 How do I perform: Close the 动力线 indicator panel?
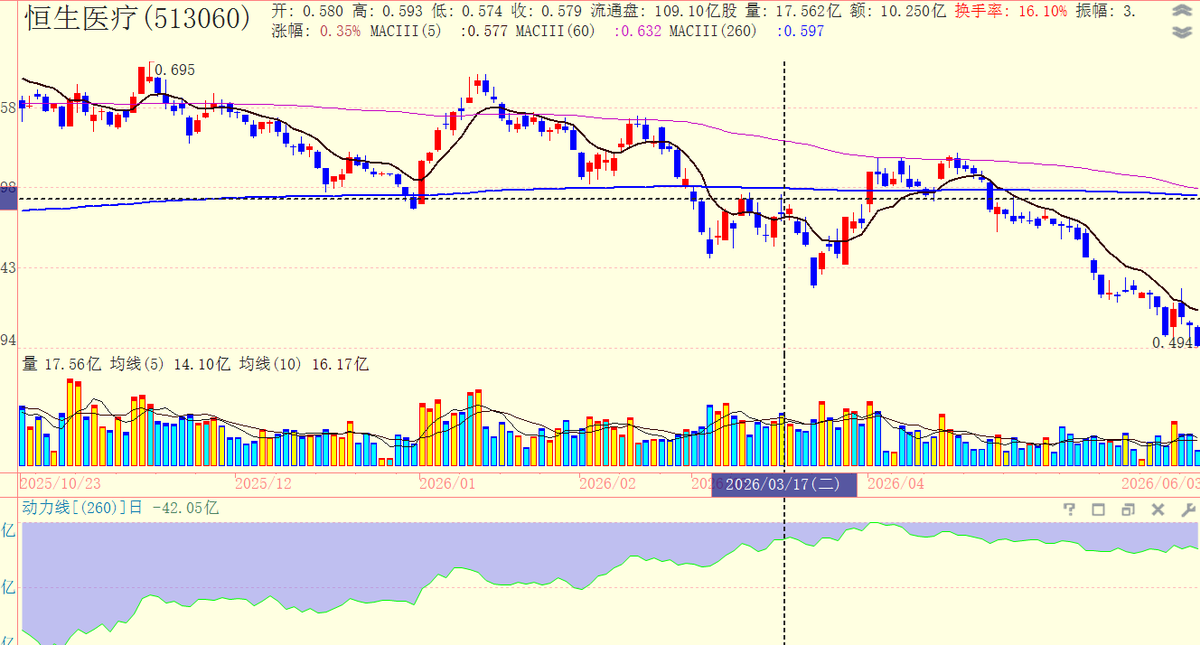pyautogui.click(x=1158, y=509)
